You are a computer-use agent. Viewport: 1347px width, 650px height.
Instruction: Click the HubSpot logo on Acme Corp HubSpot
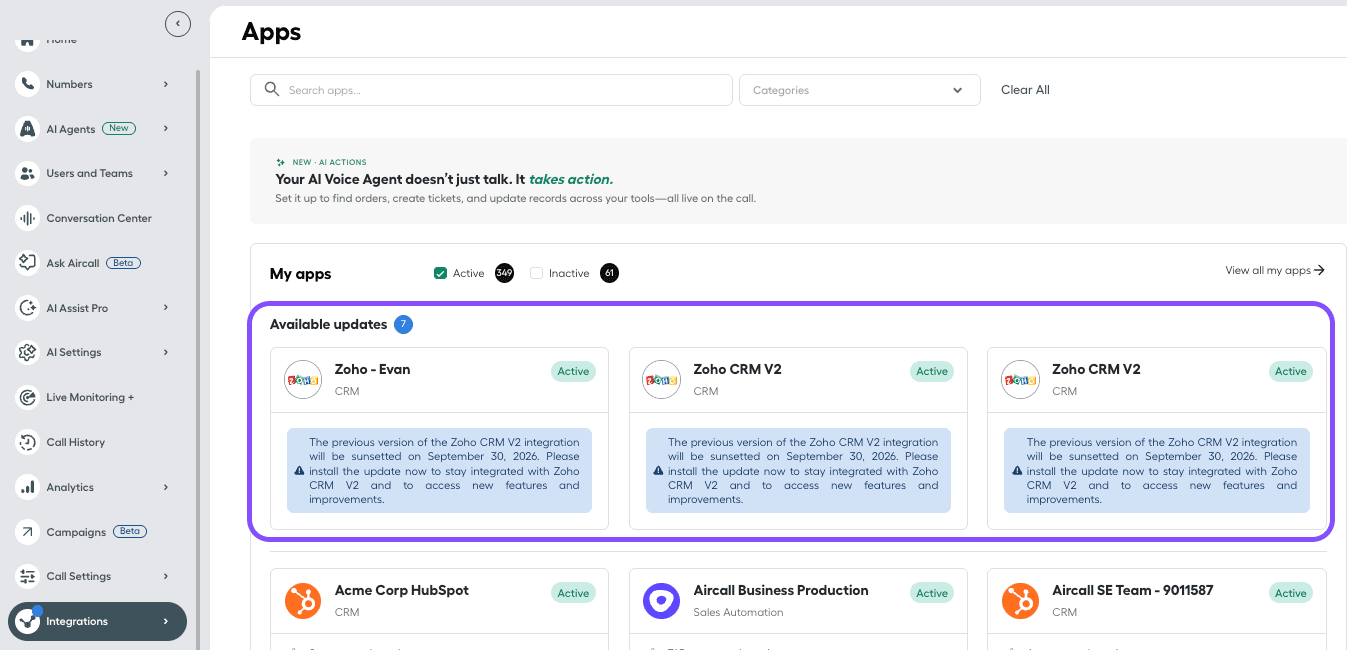(x=303, y=601)
